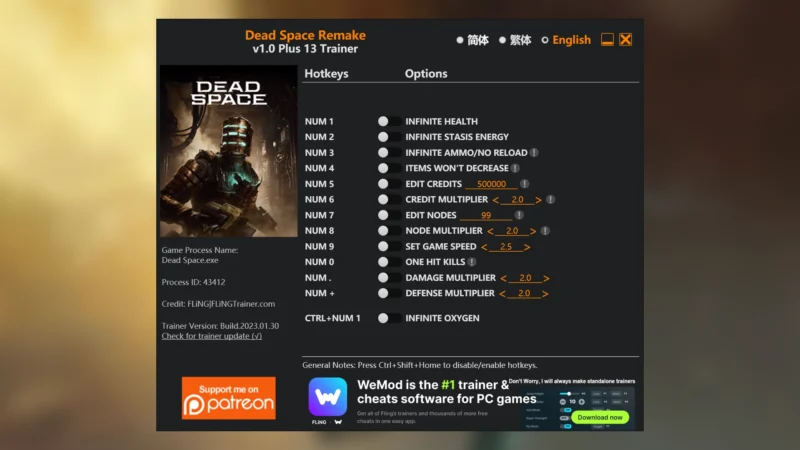
Task: Click the CTRL+NUM 1 hotkey label
Action: [x=333, y=318]
